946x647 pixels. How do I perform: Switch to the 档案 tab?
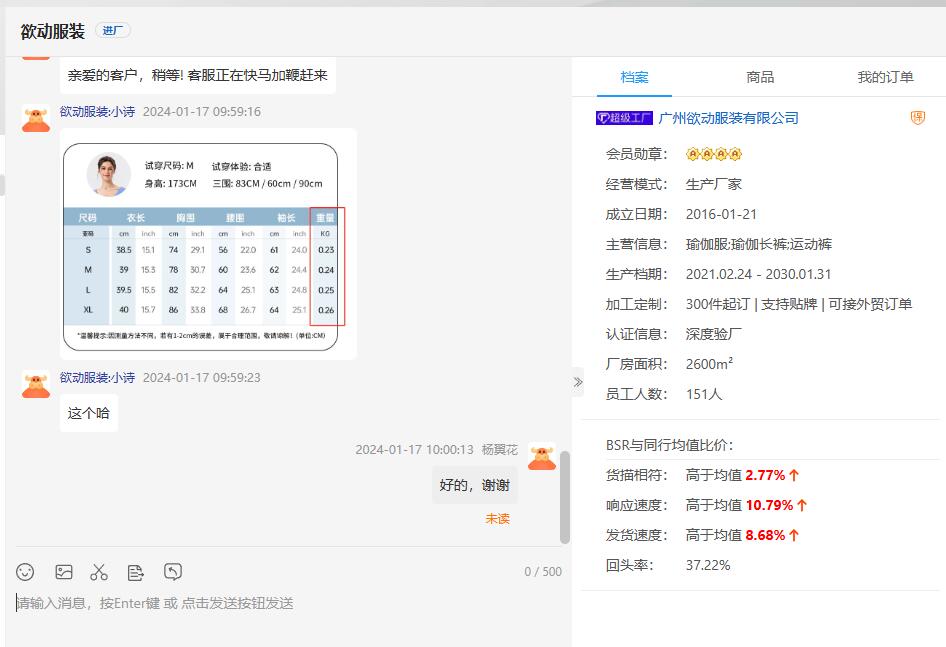(x=634, y=77)
